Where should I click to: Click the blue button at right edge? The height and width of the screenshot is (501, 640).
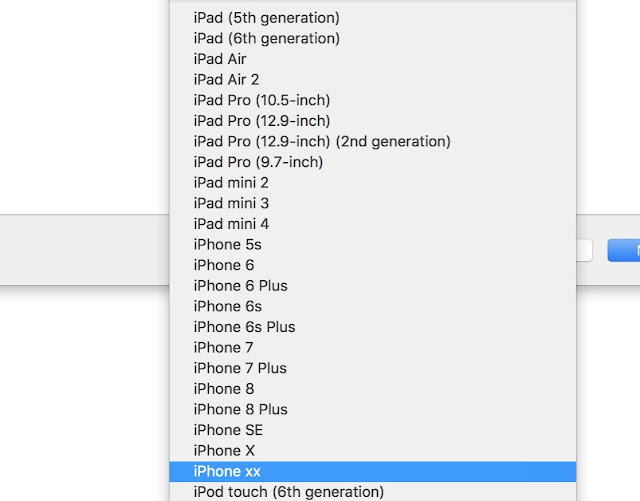(624, 250)
